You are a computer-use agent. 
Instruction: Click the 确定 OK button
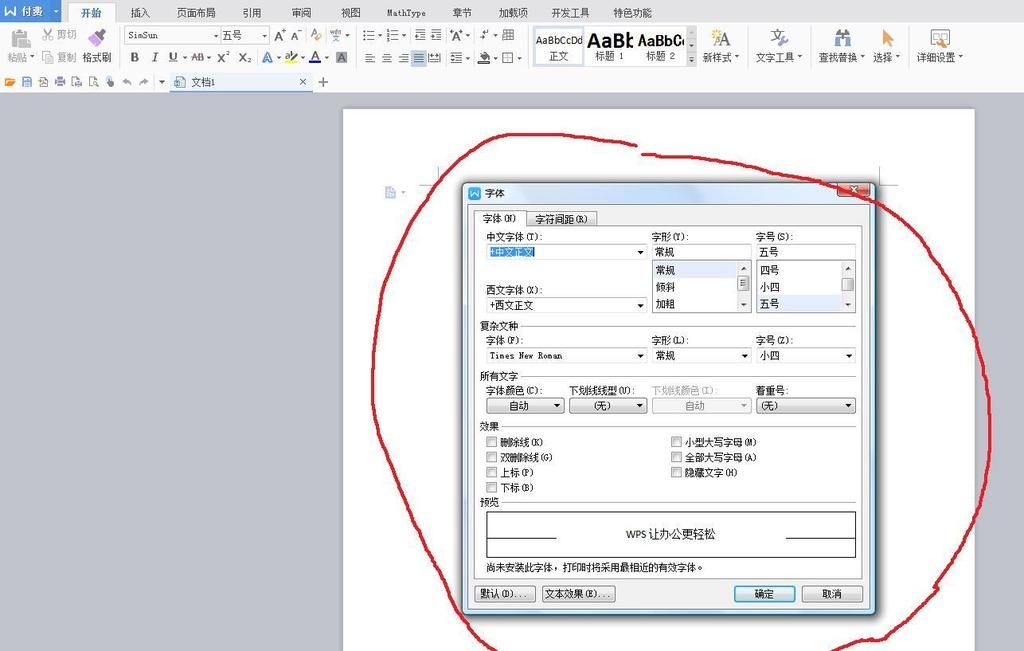[764, 594]
